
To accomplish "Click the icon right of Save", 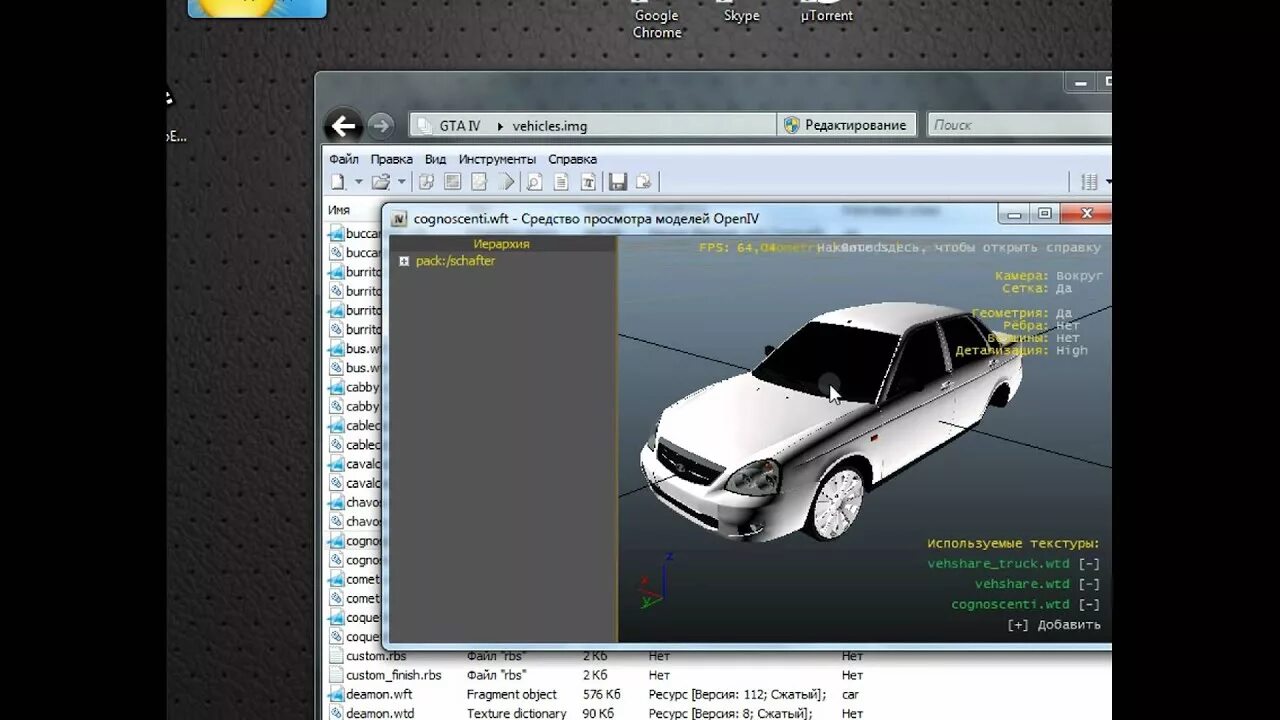I will coord(643,182).
